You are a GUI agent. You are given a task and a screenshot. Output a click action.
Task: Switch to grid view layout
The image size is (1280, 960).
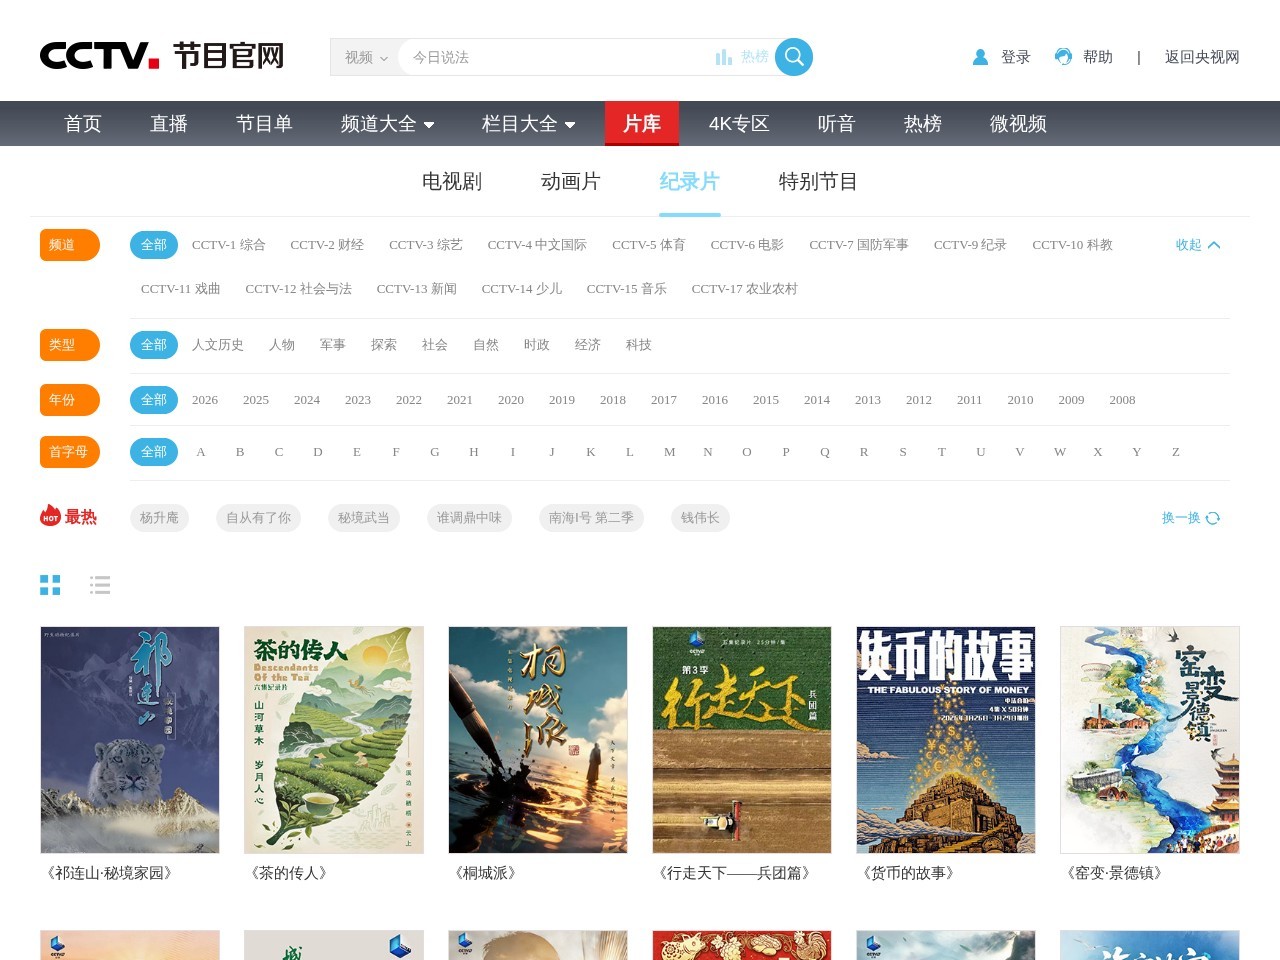pyautogui.click(x=50, y=585)
